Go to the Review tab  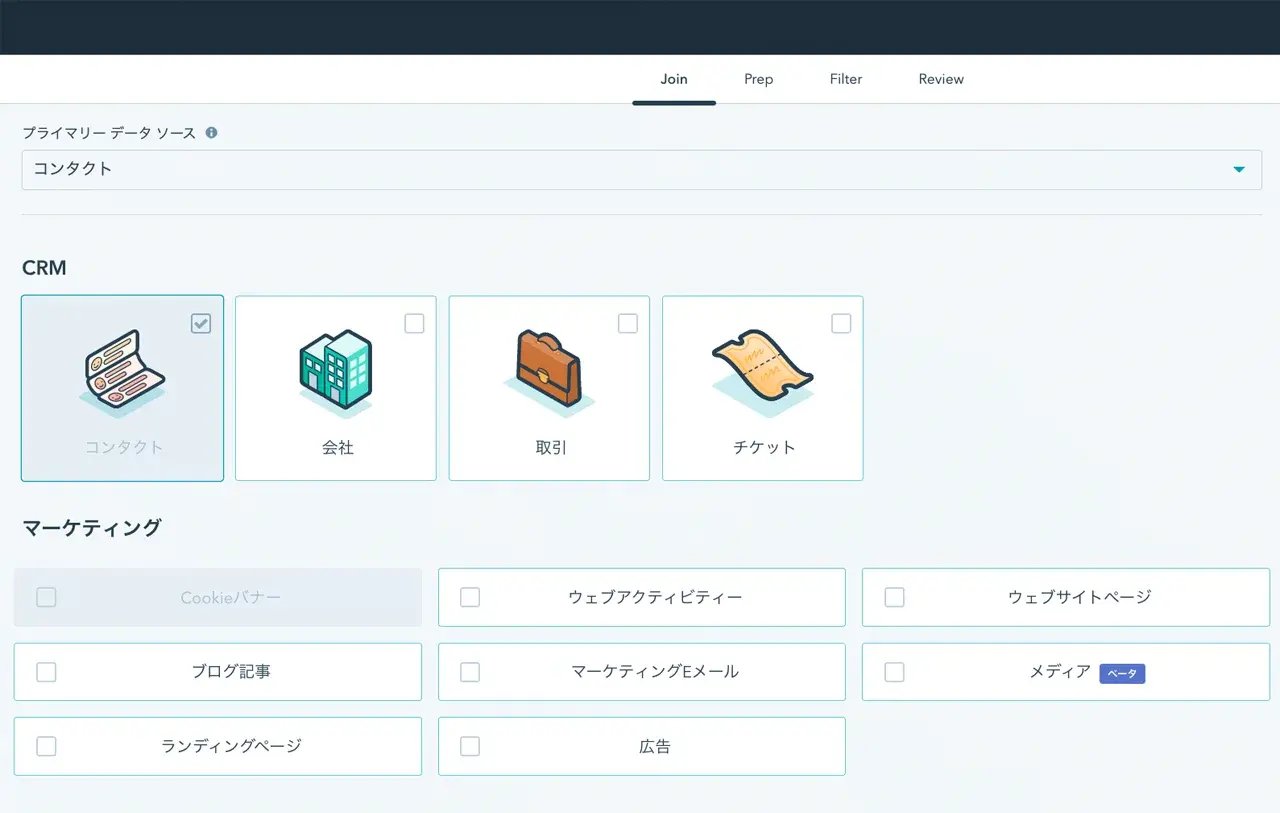(941, 79)
